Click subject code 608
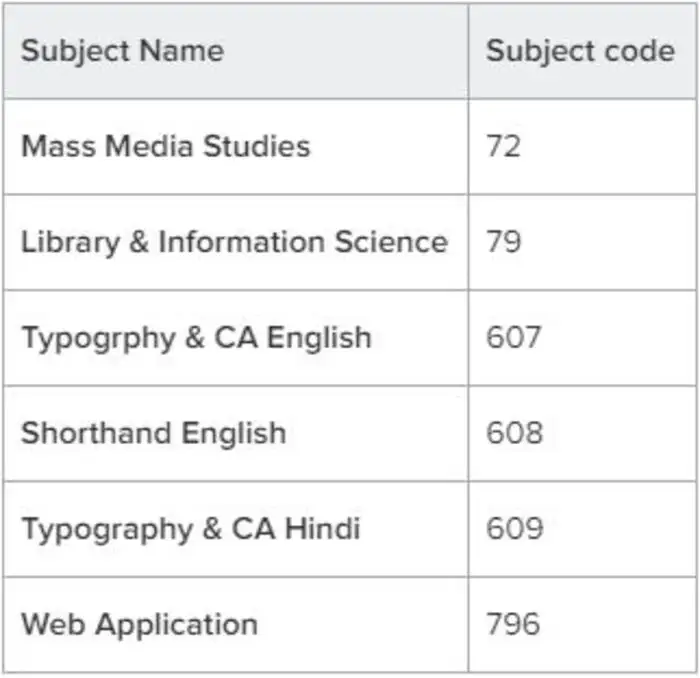The height and width of the screenshot is (678, 700). click(x=514, y=433)
